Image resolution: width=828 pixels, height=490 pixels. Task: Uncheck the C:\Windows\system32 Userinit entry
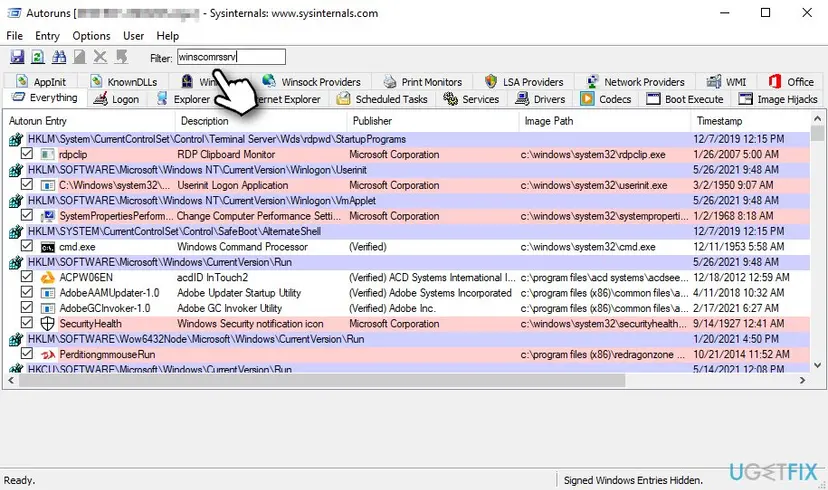27,184
